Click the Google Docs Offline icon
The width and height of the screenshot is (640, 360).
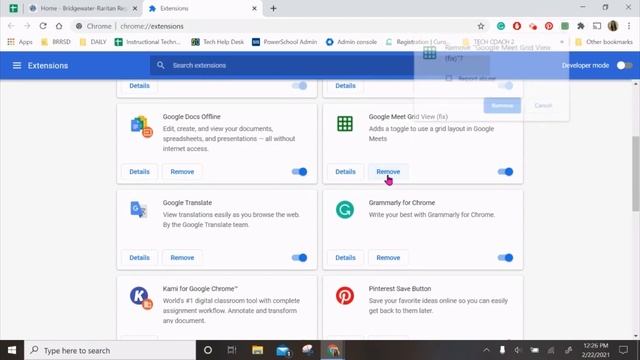[x=141, y=126]
